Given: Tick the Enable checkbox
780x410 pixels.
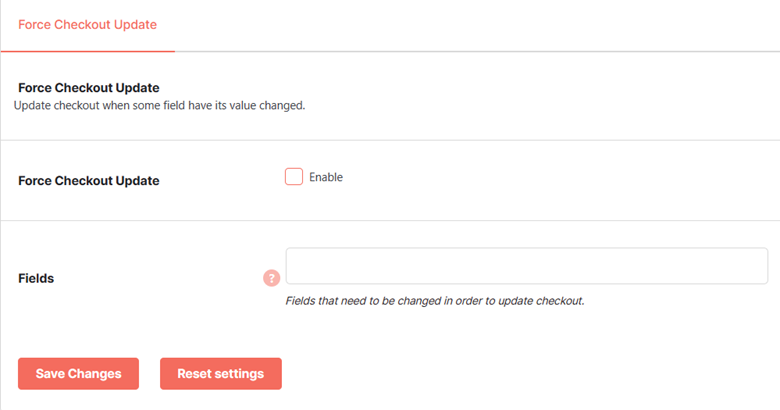Looking at the screenshot, I should pos(293,177).
